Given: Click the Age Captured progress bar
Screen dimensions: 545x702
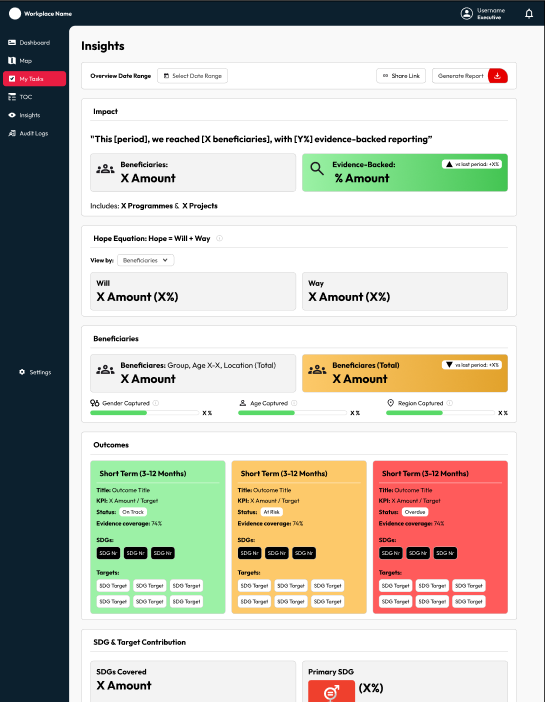Looking at the screenshot, I should (292, 413).
